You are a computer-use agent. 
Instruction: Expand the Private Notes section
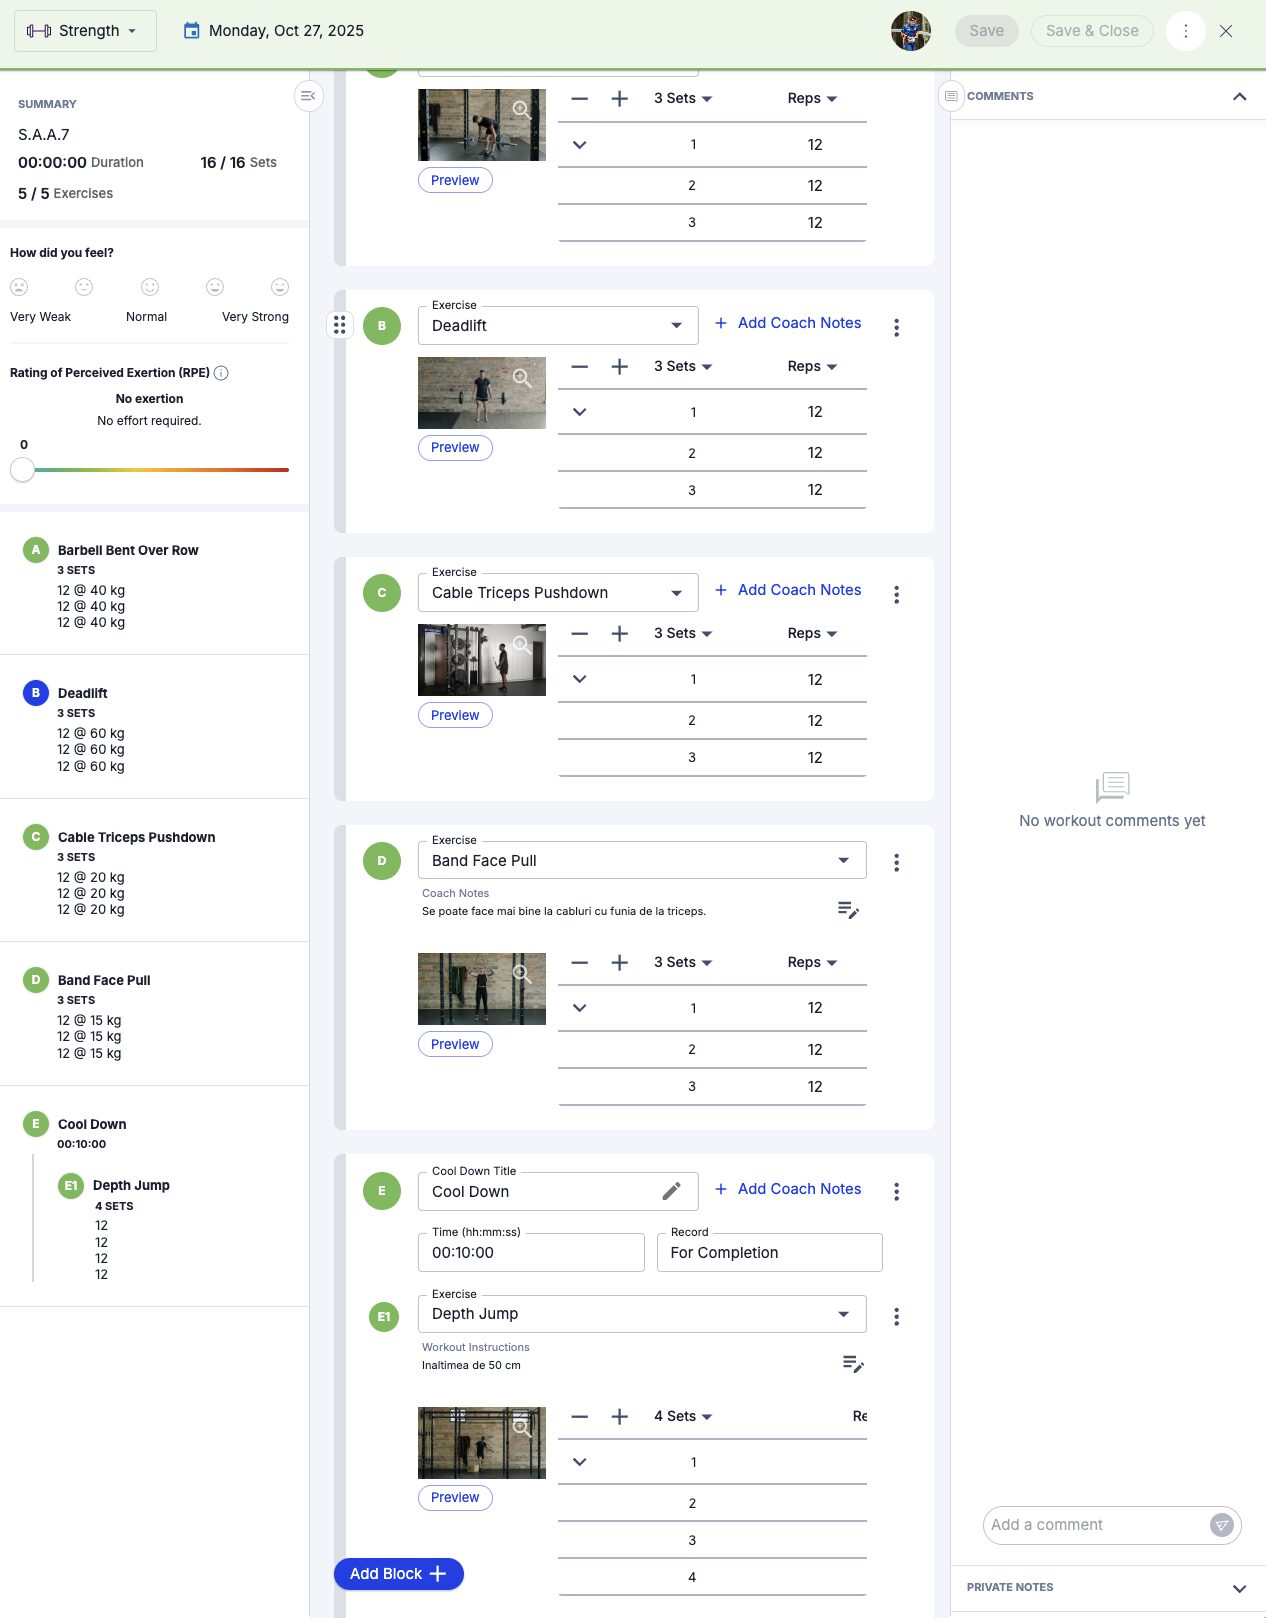pyautogui.click(x=1239, y=1588)
